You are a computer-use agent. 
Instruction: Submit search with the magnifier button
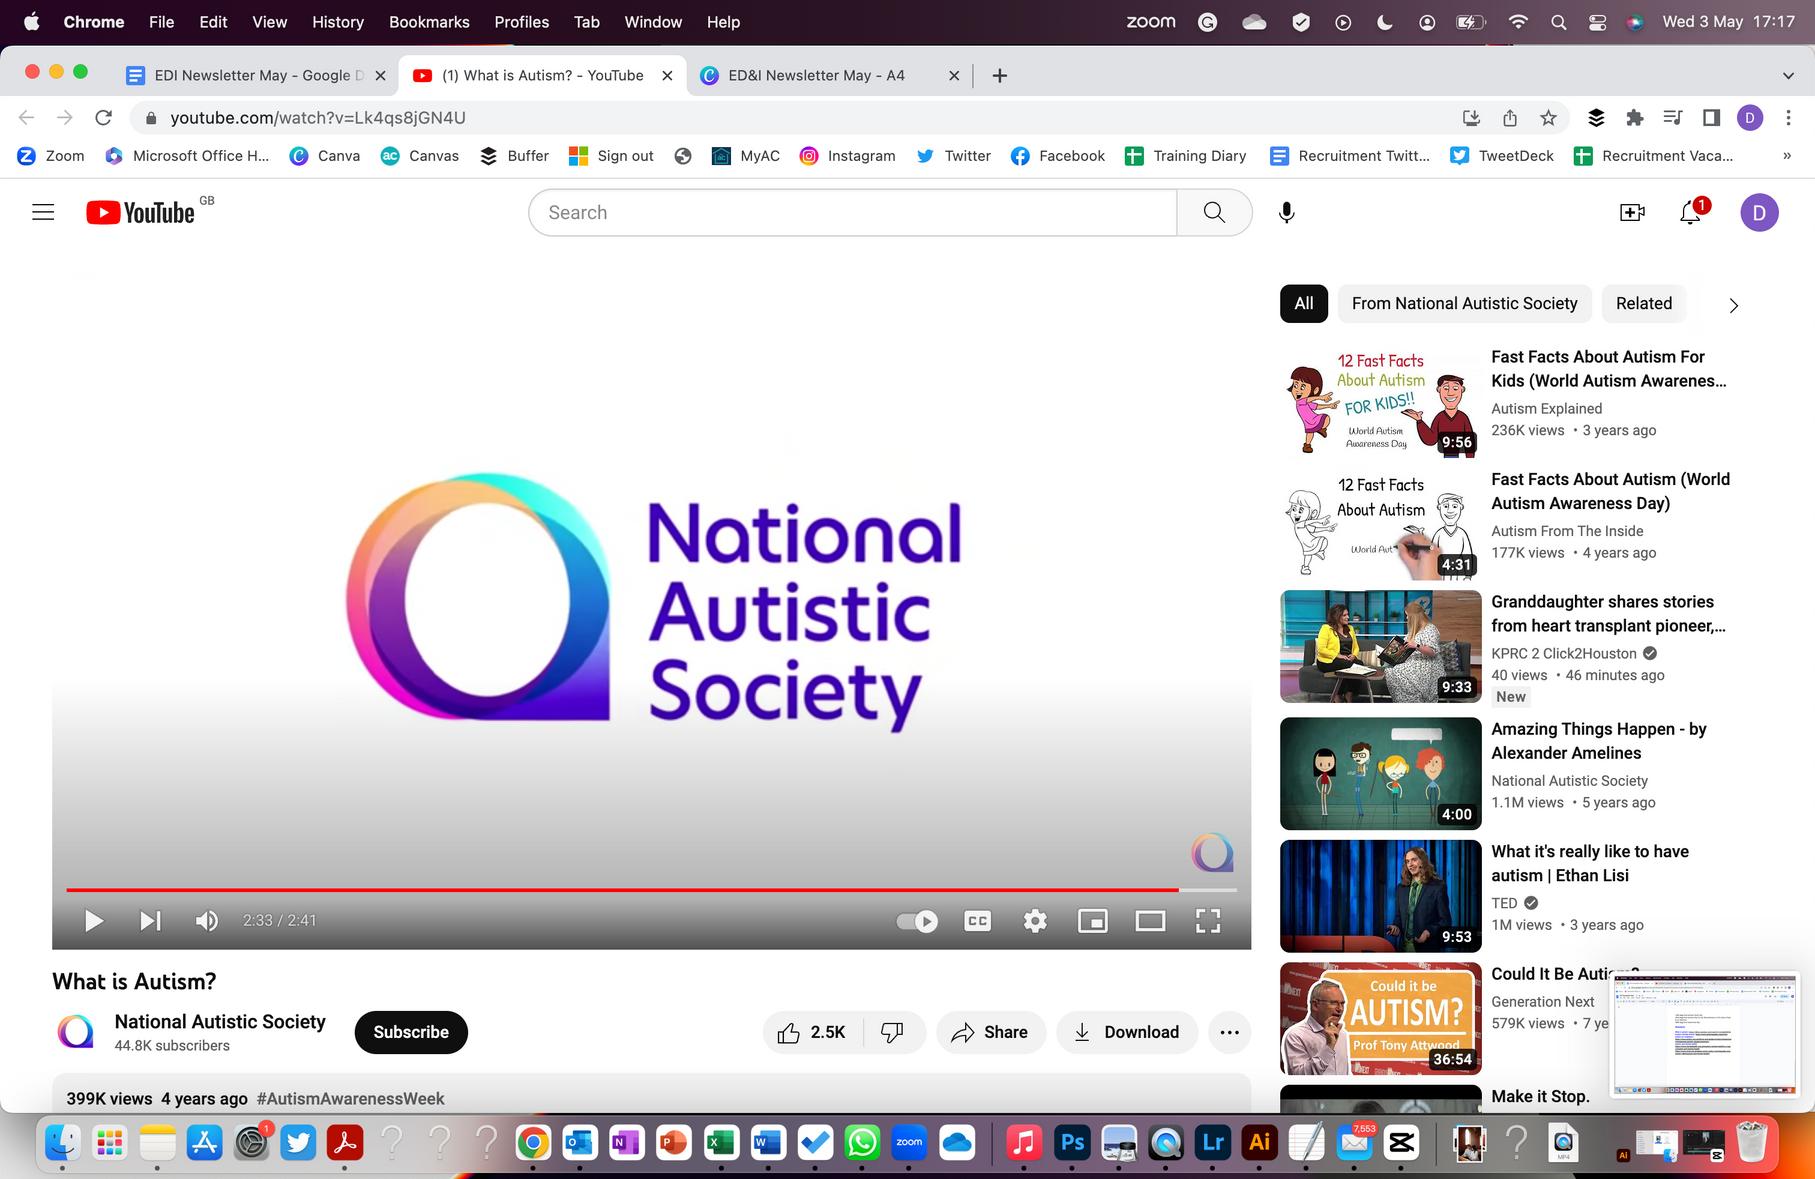point(1214,212)
